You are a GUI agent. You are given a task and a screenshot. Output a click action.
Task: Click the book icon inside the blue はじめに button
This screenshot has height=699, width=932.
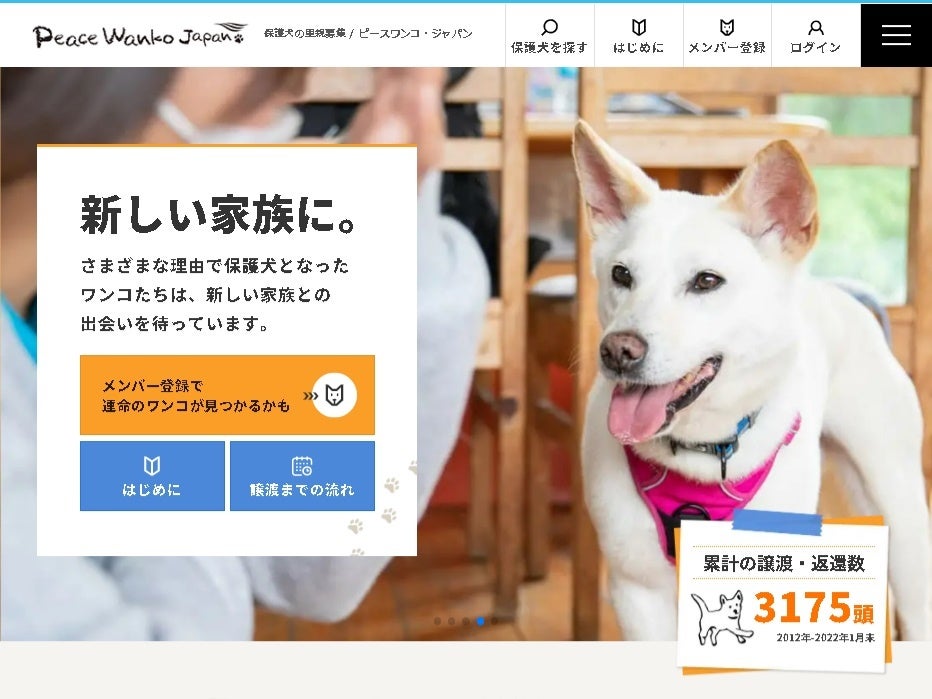[152, 465]
